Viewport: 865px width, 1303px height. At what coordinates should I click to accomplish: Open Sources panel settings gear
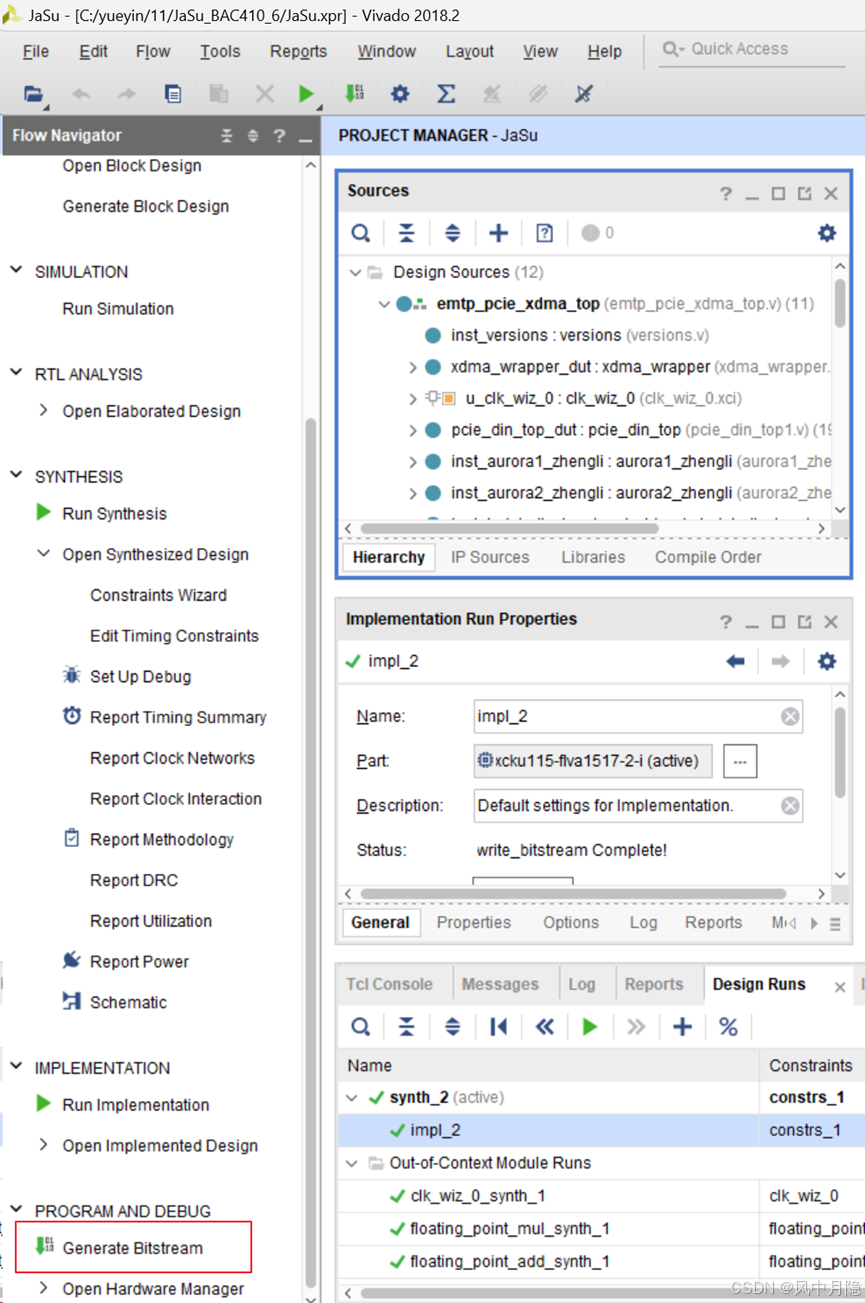(x=827, y=233)
